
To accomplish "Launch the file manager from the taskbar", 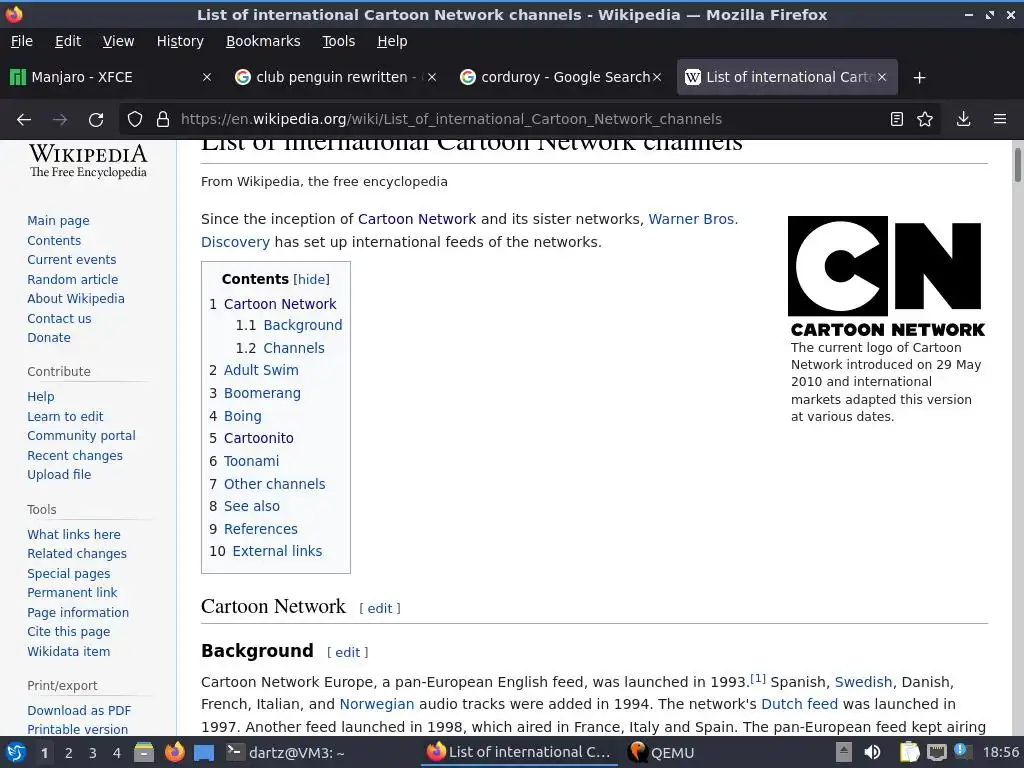I will coord(144,753).
